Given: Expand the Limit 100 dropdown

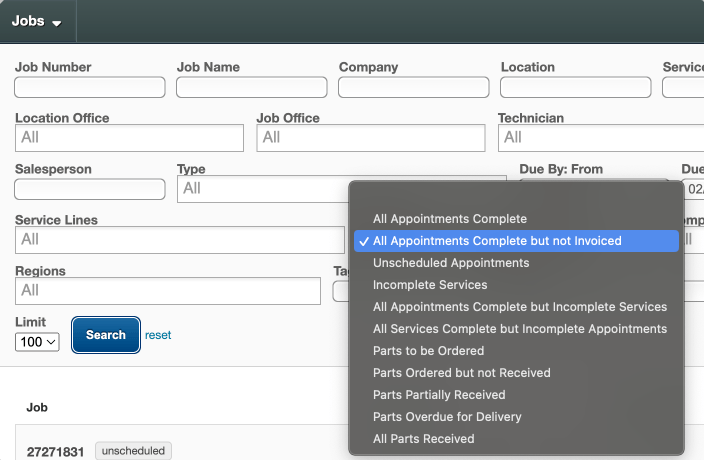Looking at the screenshot, I should click(x=38, y=342).
